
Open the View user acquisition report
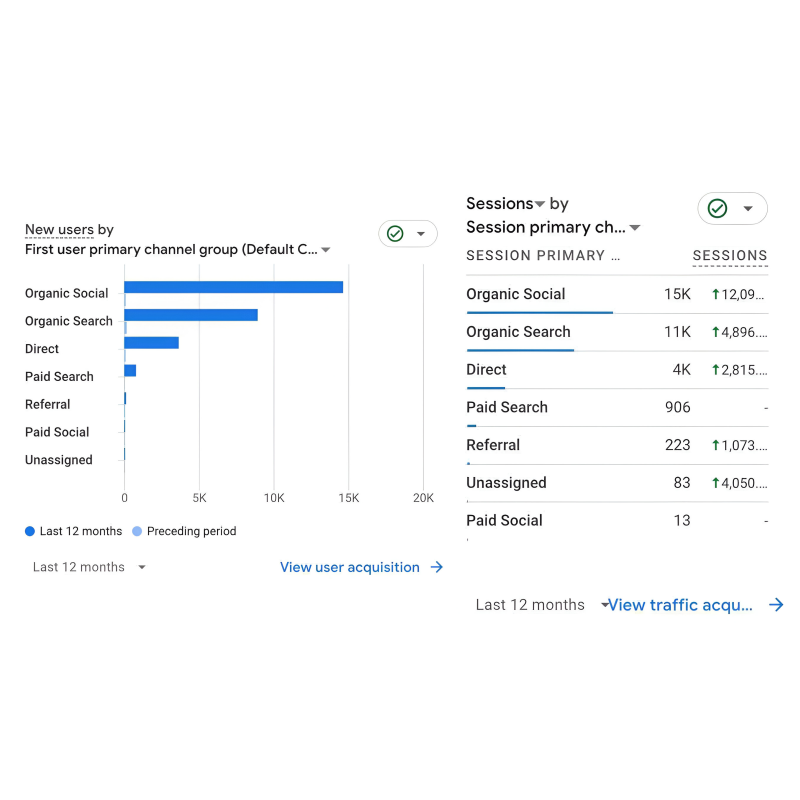coord(349,567)
